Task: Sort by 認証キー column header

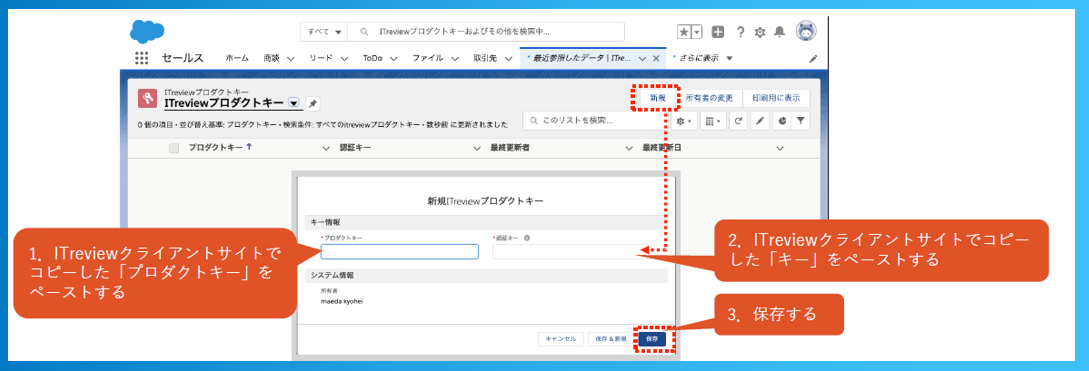Action: 356,148
